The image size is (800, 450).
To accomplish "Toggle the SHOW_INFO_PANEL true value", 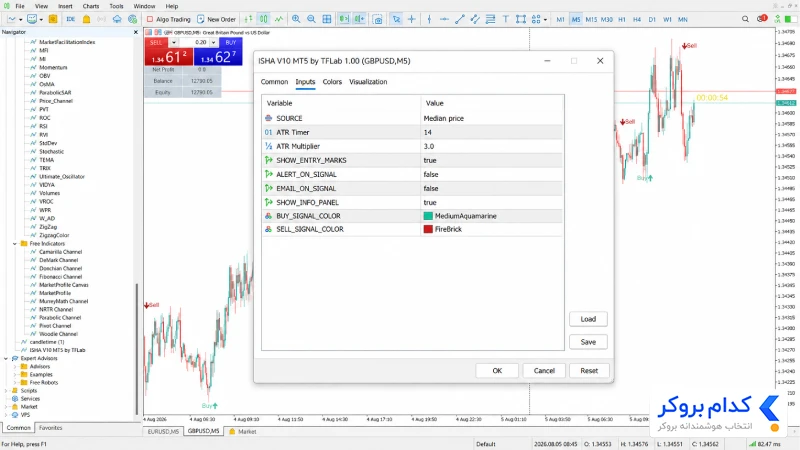I will point(492,202).
